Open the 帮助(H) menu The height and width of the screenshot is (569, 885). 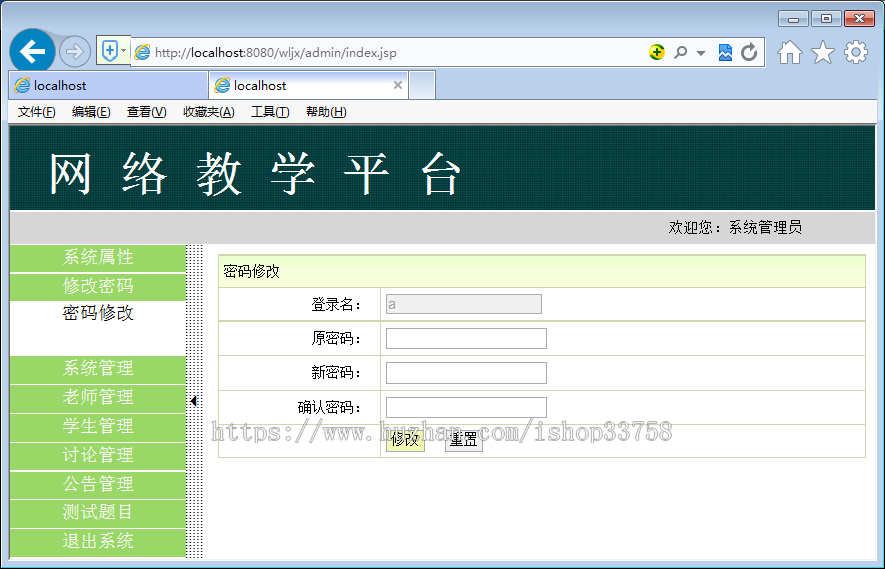point(326,112)
